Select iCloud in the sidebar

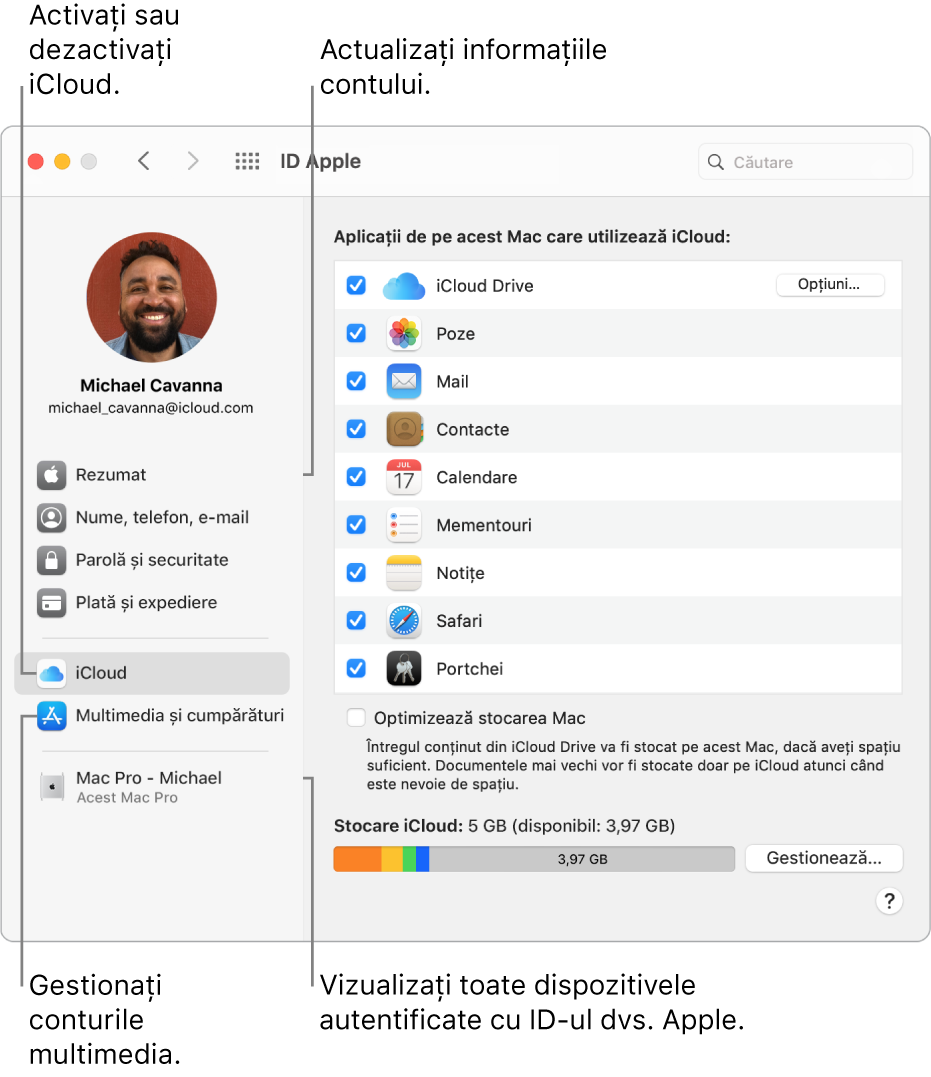pyautogui.click(x=152, y=673)
